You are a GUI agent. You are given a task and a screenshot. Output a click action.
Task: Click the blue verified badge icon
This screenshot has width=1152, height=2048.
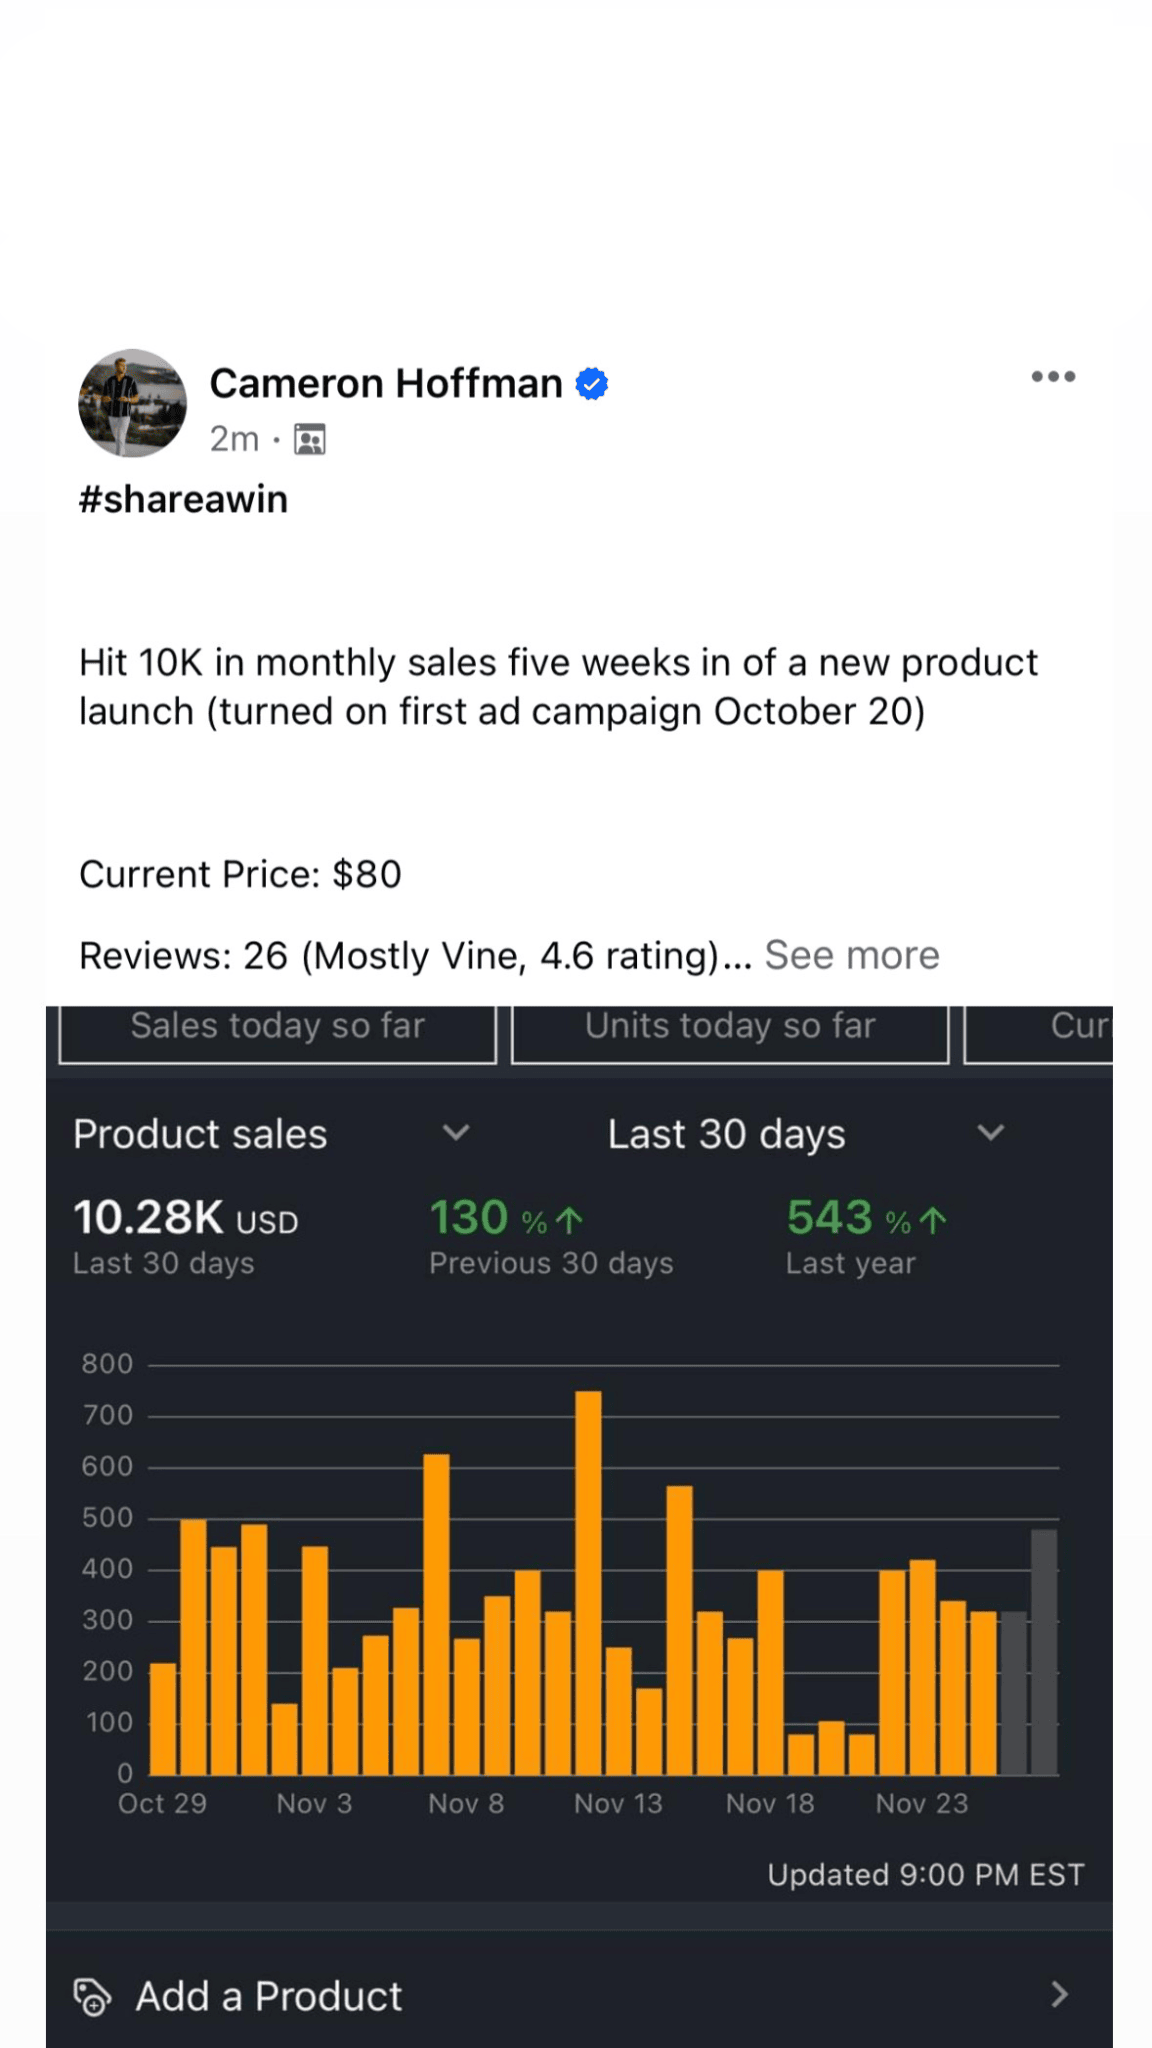[x=592, y=384]
